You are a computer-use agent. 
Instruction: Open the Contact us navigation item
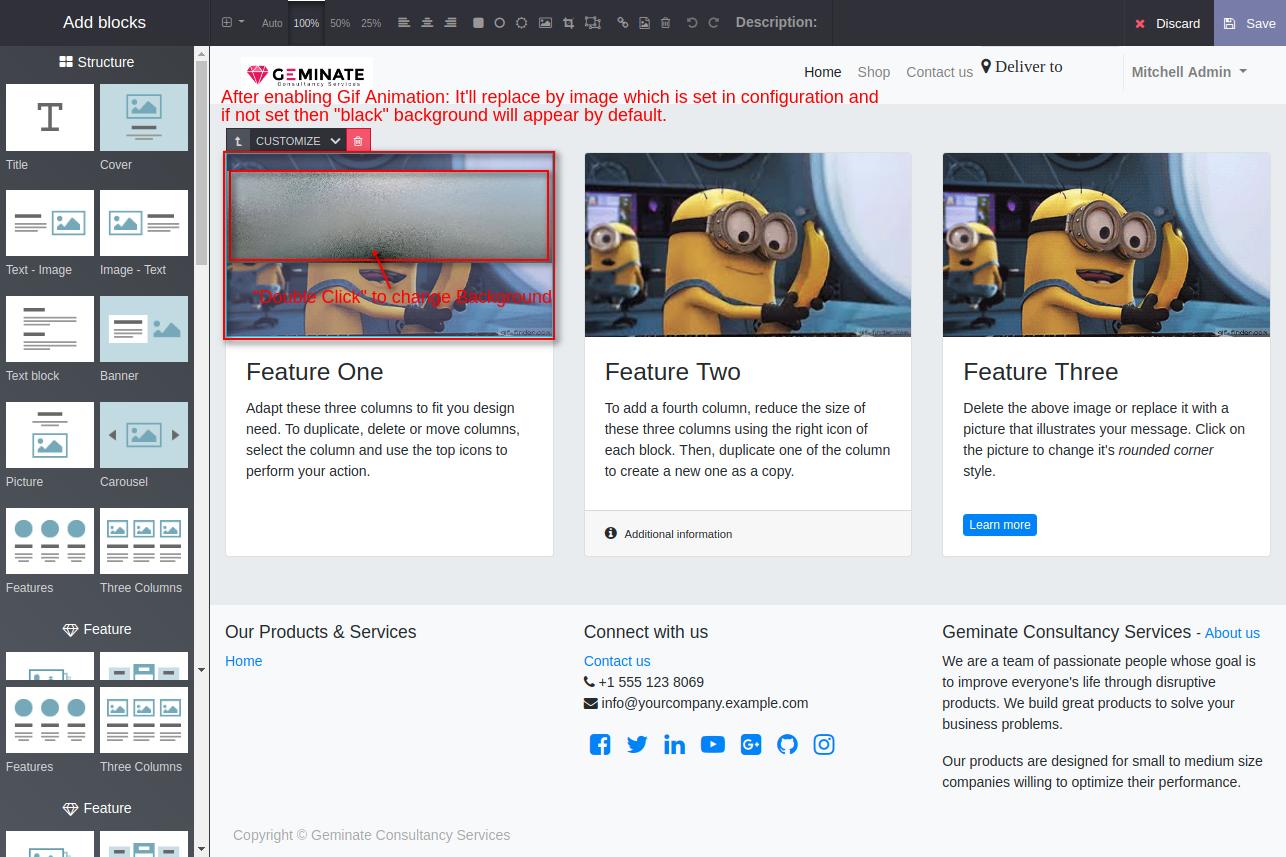939,72
